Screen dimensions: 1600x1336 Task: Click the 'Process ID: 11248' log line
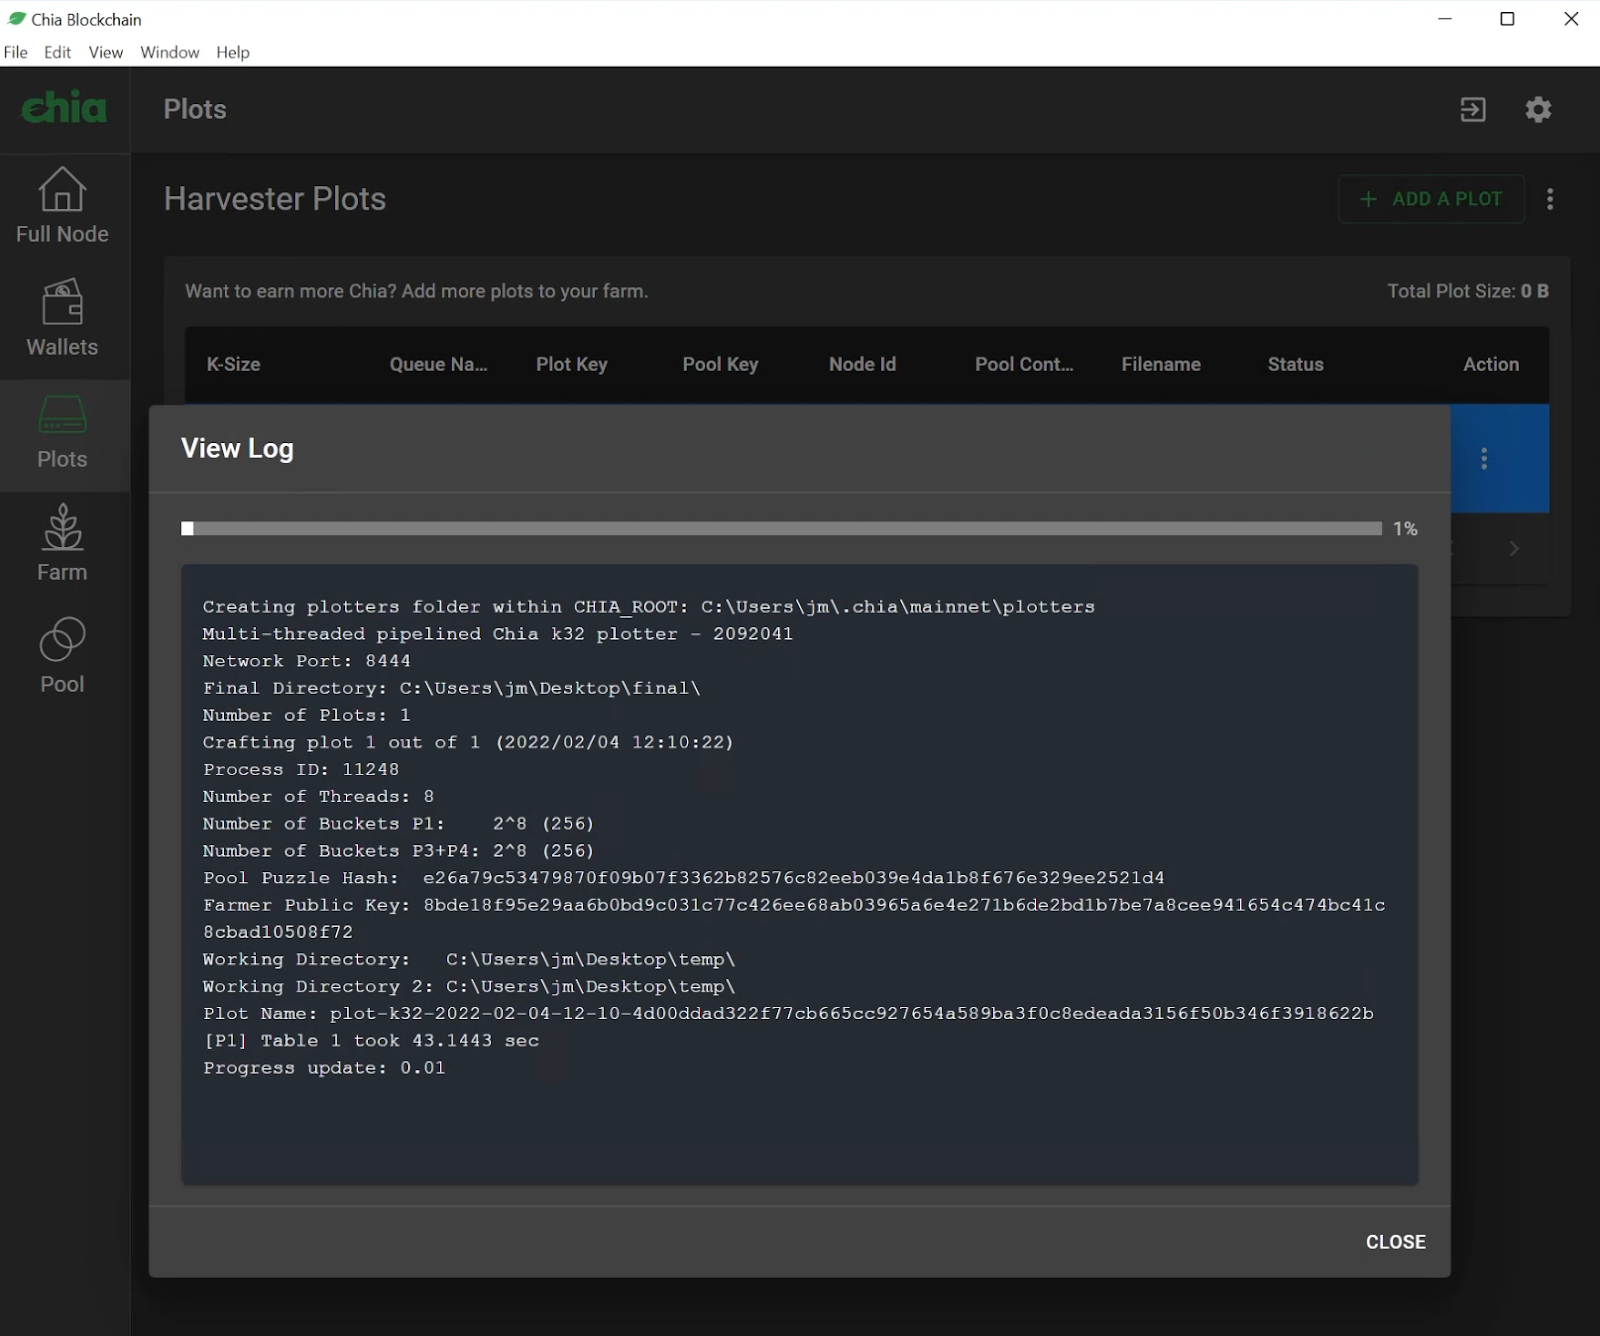pos(301,769)
